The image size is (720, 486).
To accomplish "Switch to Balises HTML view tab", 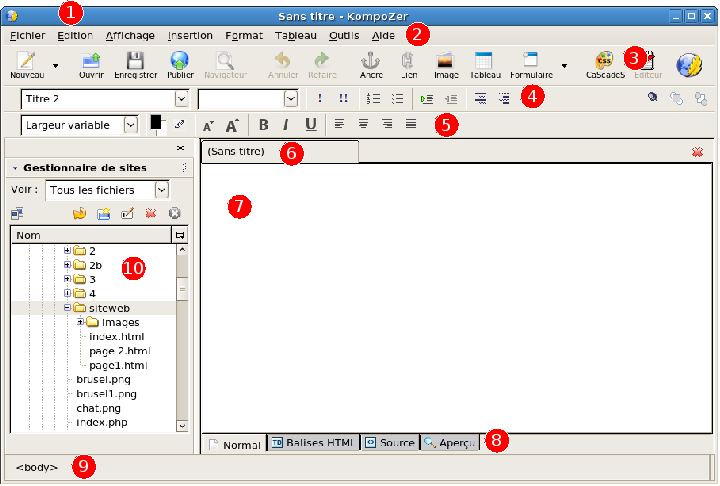I will point(313,443).
